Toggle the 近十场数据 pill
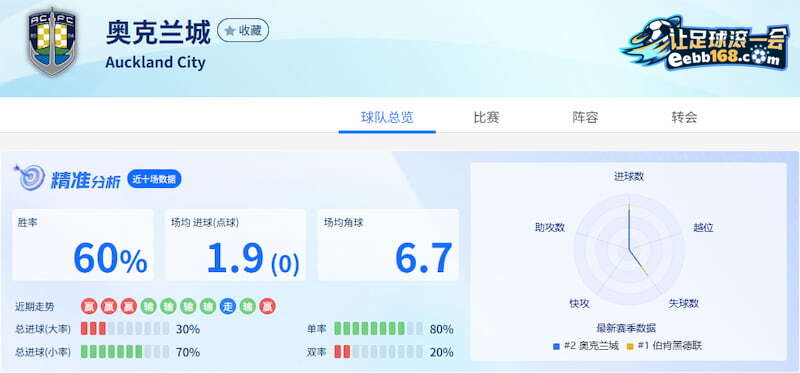This screenshot has height=373, width=800. click(x=154, y=179)
